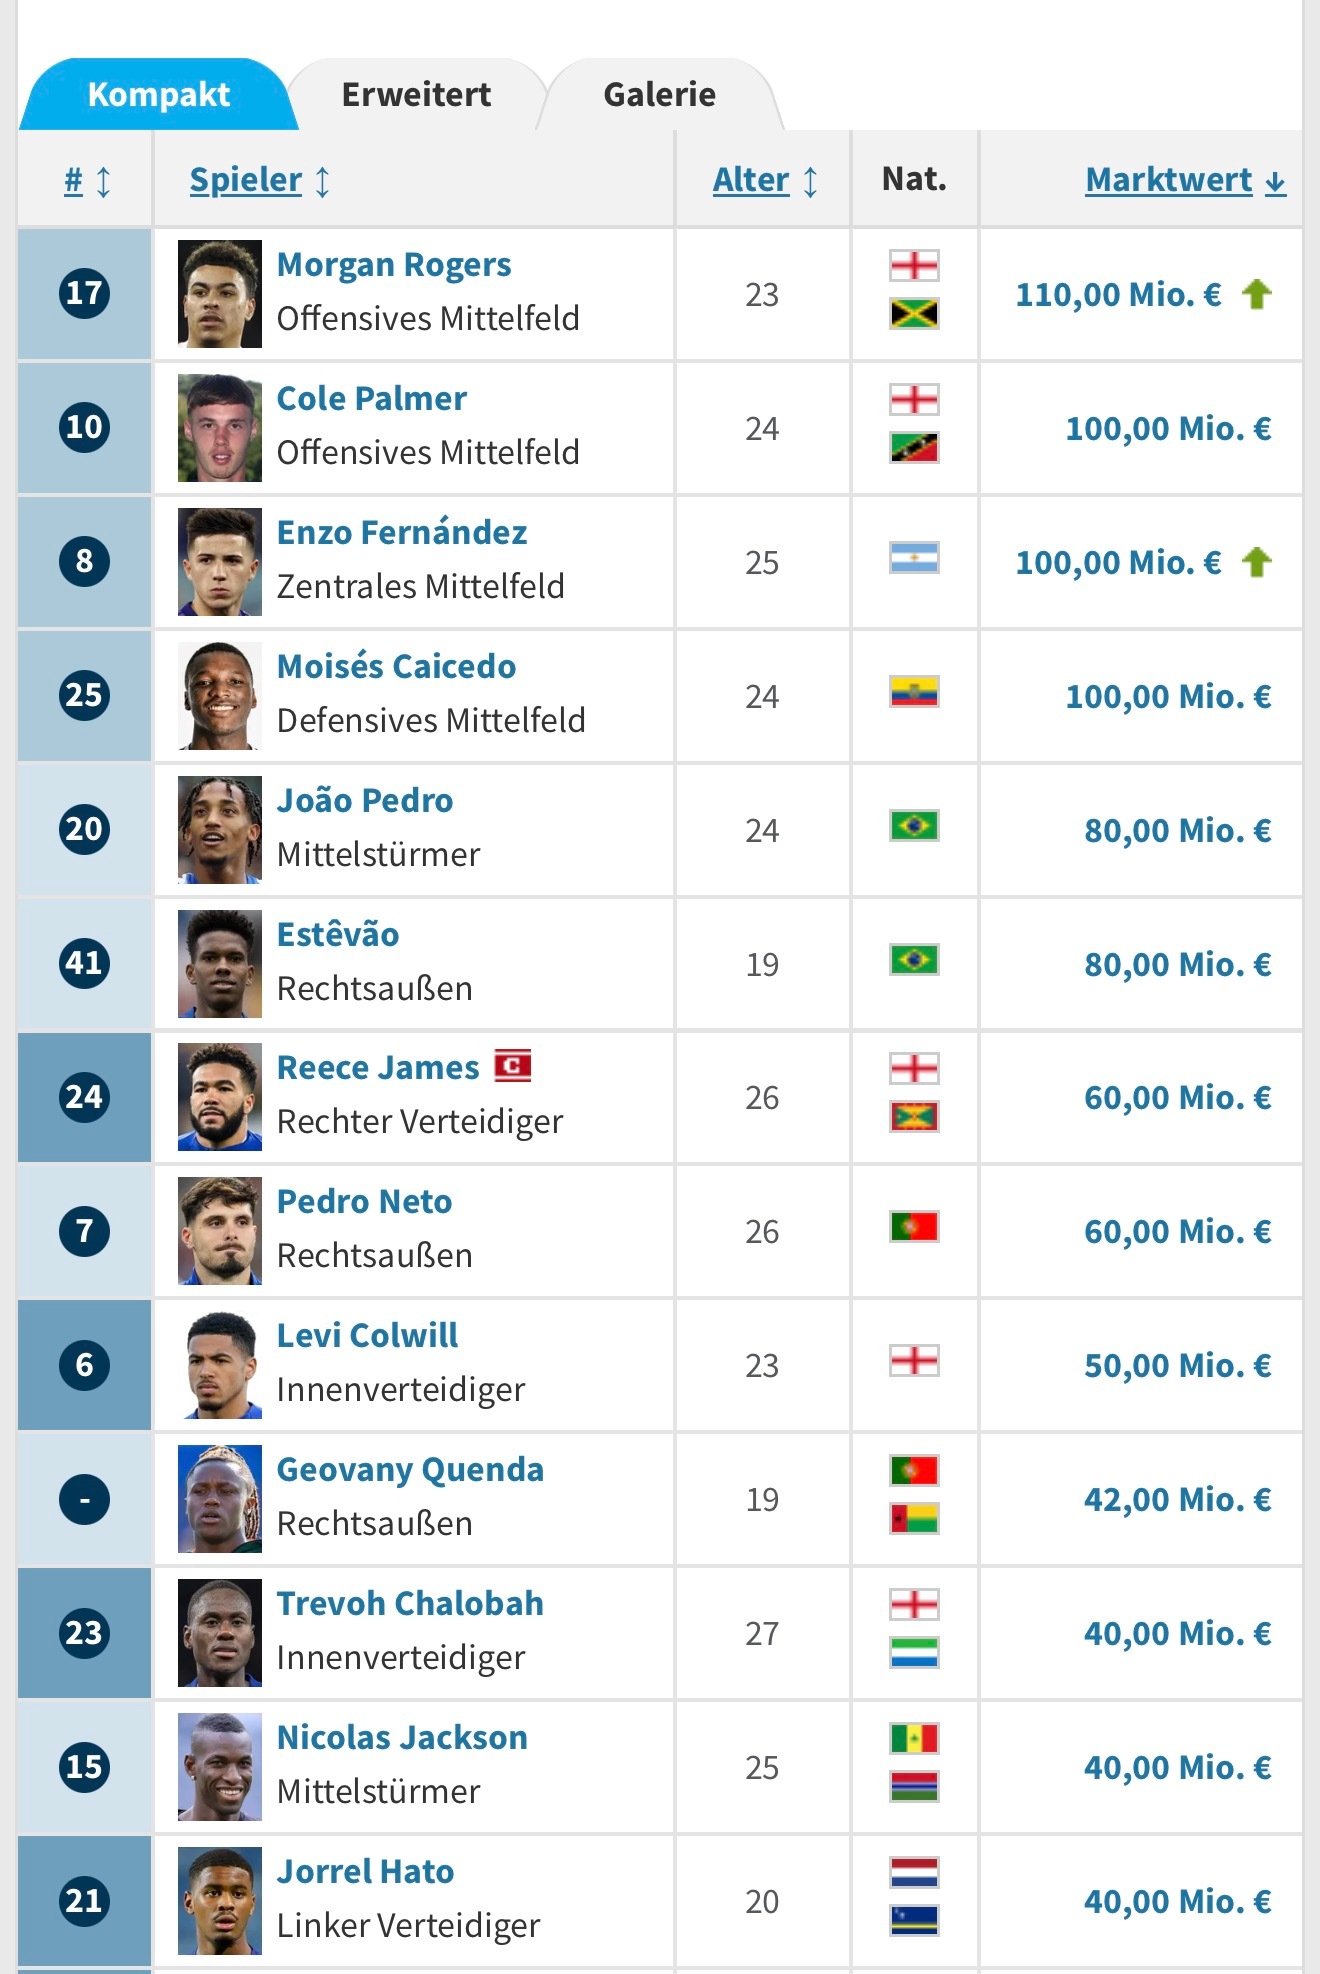Click the England flag next to Morgan Rogers
This screenshot has height=1974, width=1320.
point(914,266)
